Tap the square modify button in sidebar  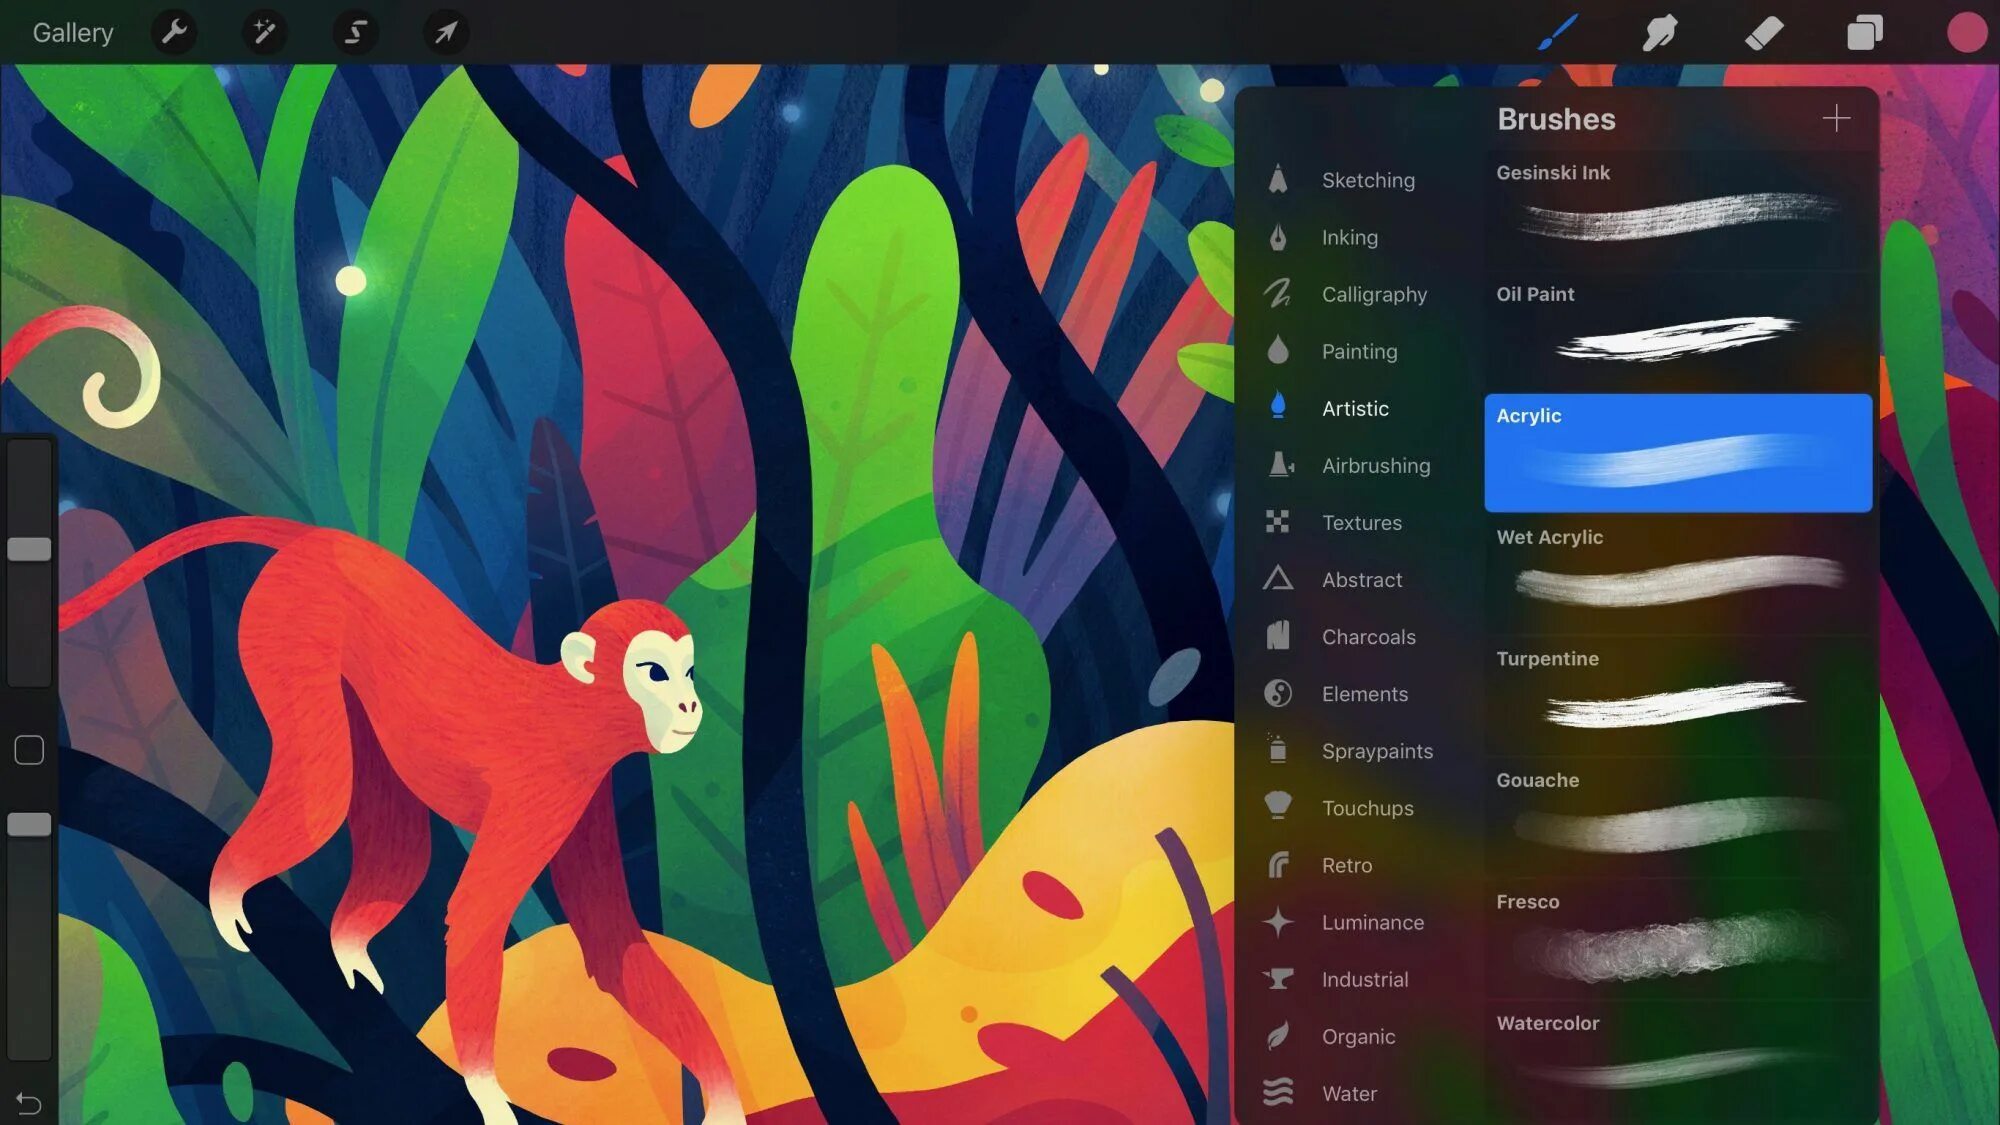tap(29, 750)
